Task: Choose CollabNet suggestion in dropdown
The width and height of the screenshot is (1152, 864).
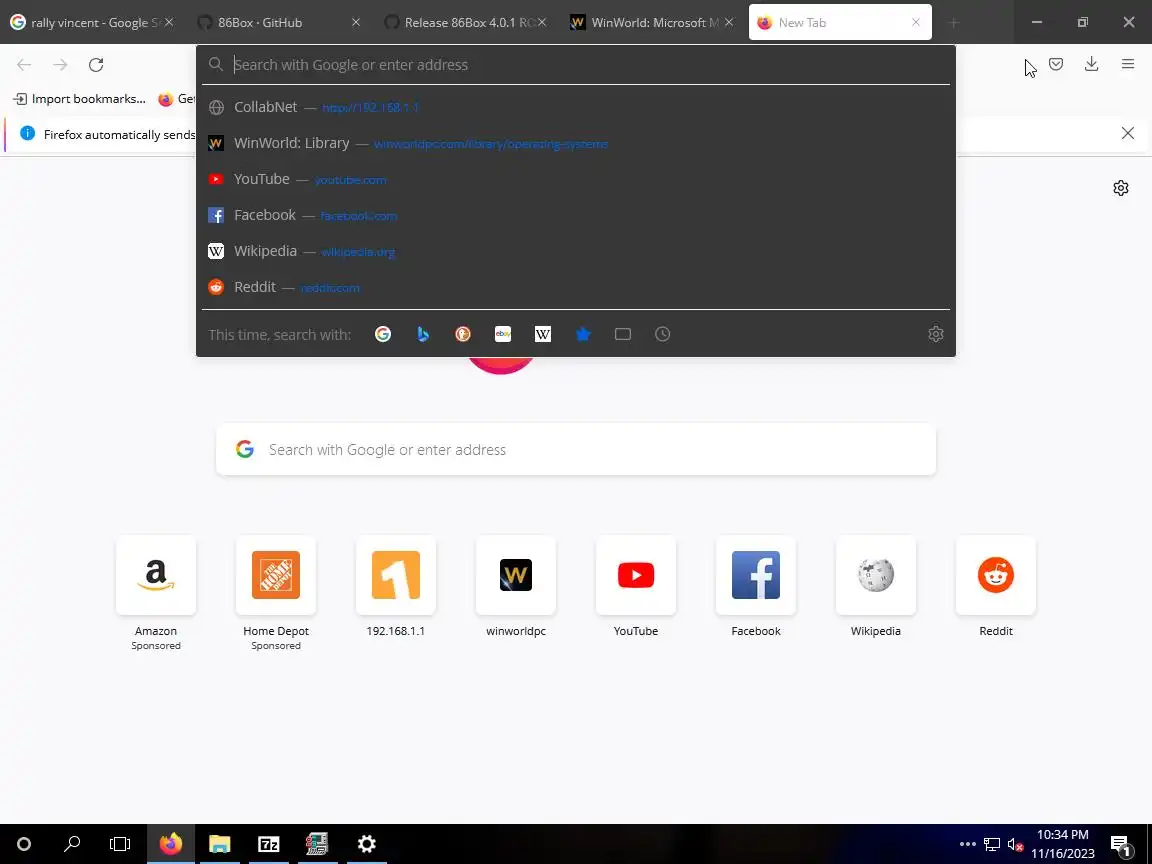Action: point(576,107)
